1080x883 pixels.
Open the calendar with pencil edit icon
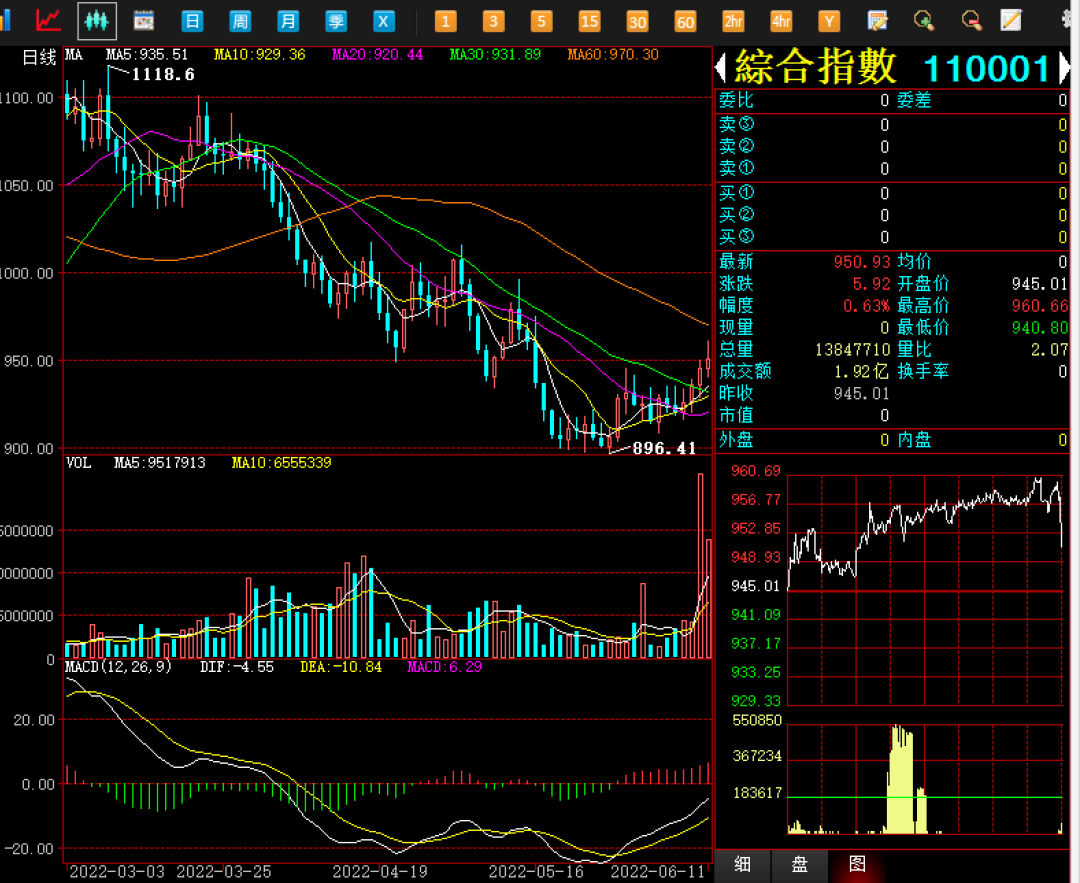point(877,21)
